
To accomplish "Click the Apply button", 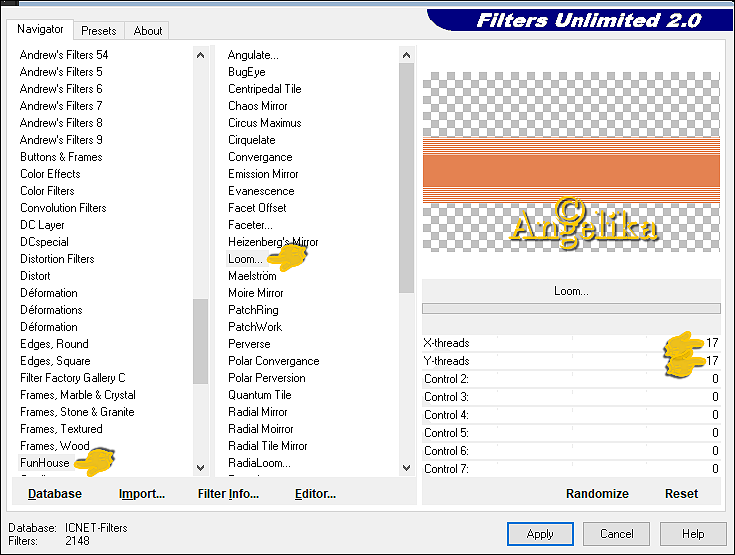I will pyautogui.click(x=540, y=534).
